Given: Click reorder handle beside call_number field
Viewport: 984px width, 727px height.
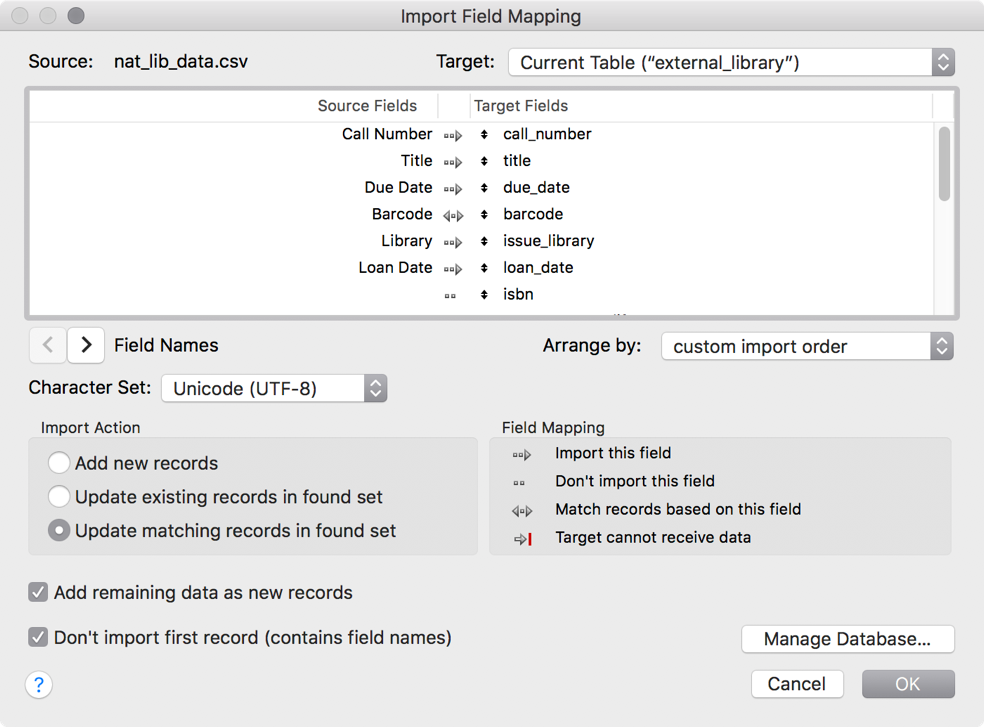Looking at the screenshot, I should 484,135.
